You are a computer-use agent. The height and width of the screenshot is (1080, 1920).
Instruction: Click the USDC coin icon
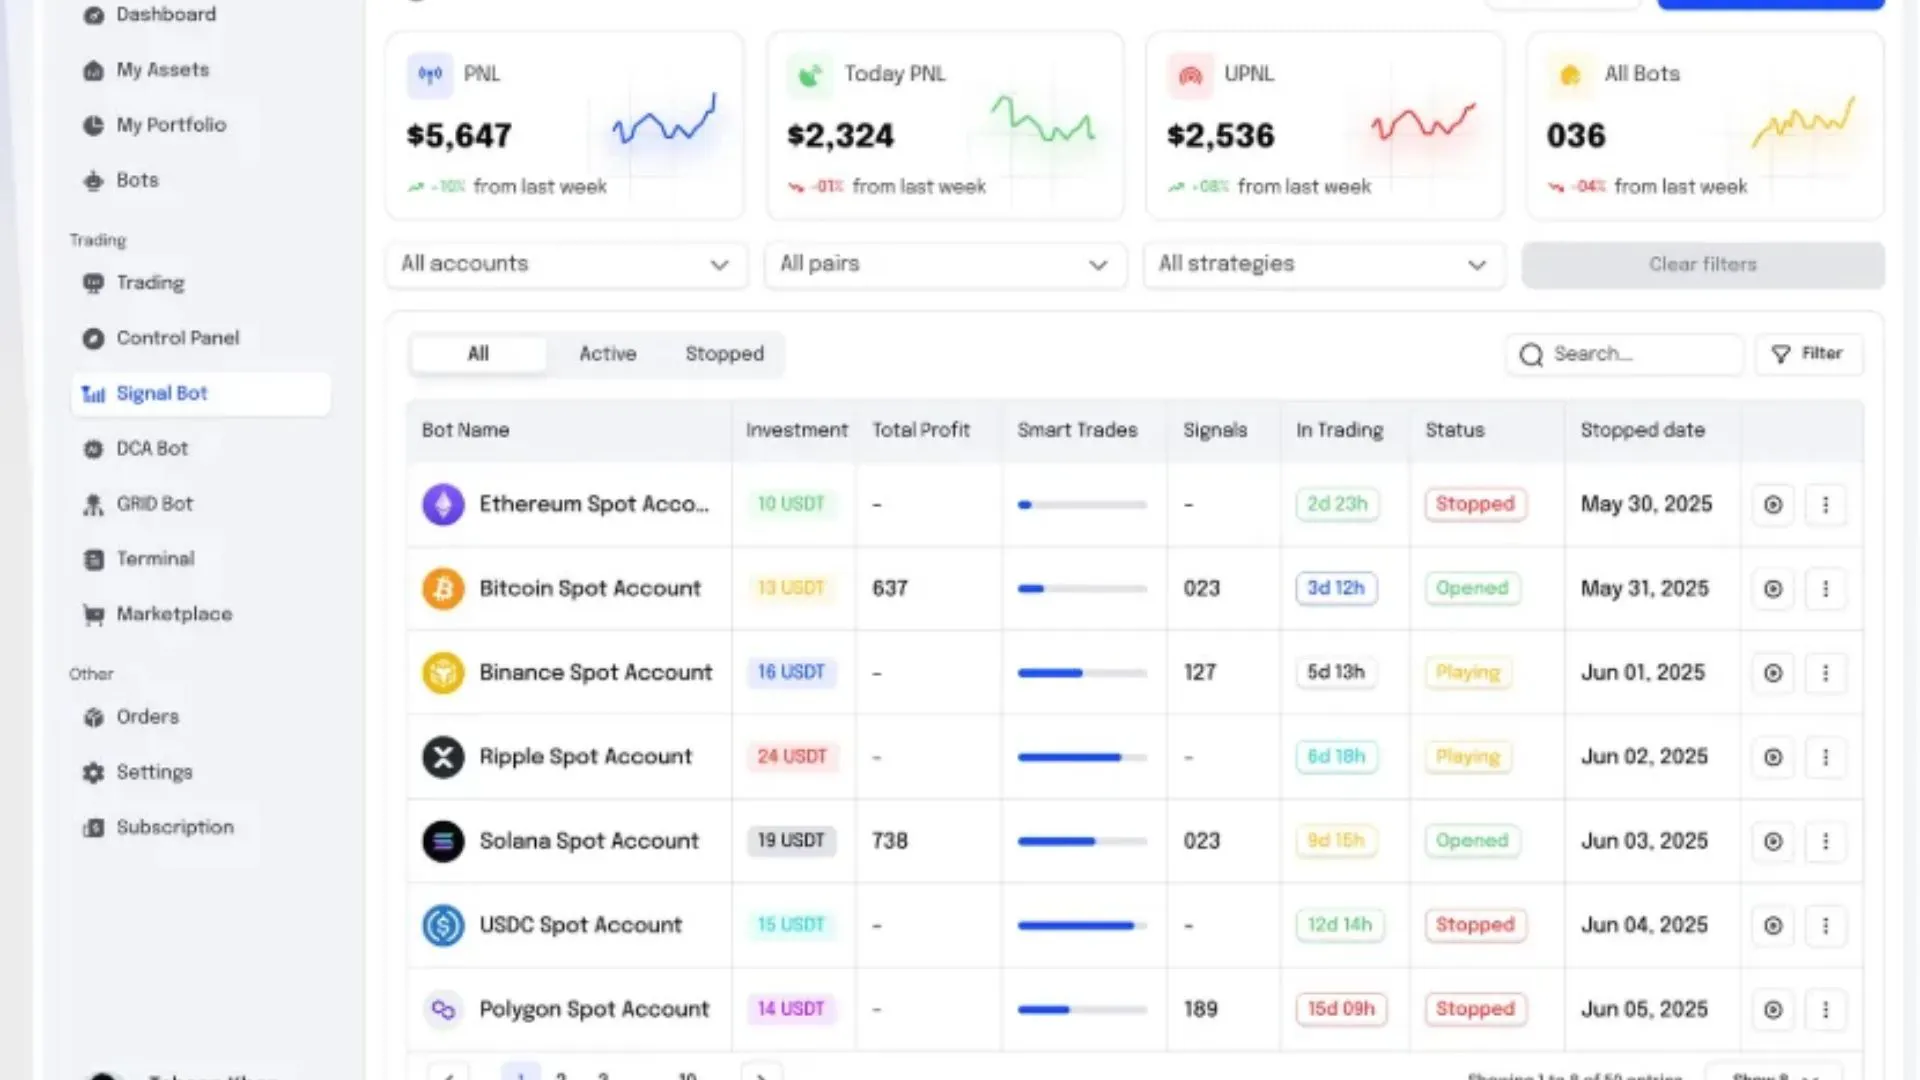[x=443, y=925]
